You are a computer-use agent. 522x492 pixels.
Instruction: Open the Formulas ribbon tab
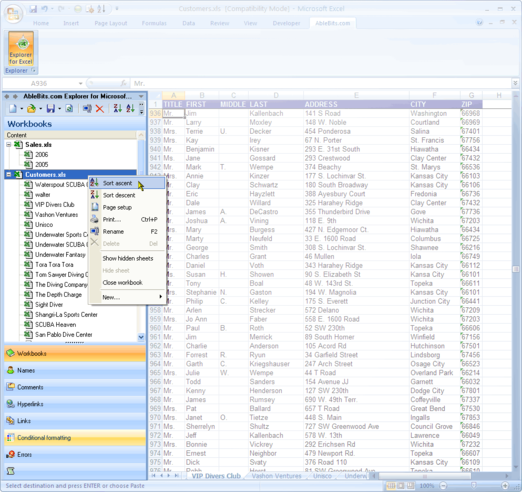coord(154,23)
